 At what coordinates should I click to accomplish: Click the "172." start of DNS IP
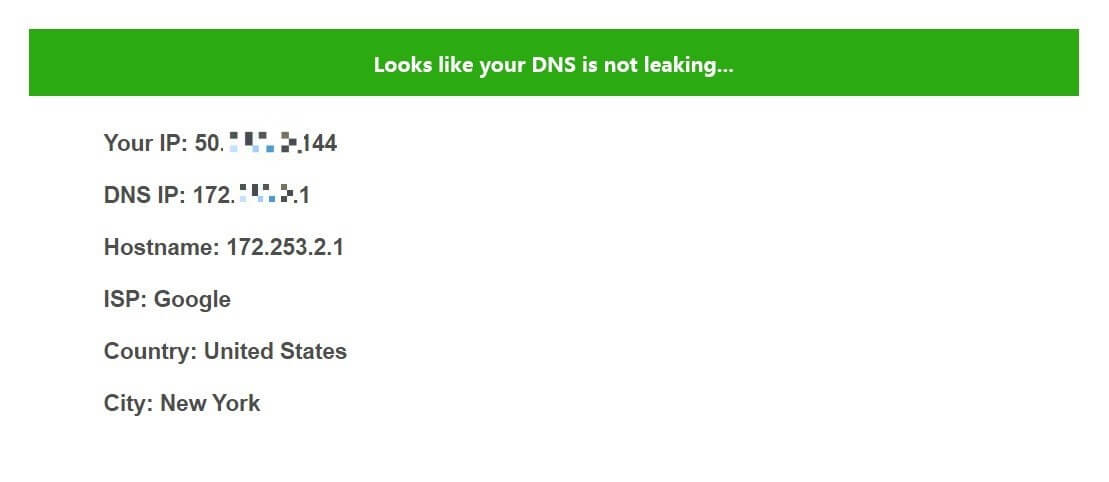(x=213, y=195)
